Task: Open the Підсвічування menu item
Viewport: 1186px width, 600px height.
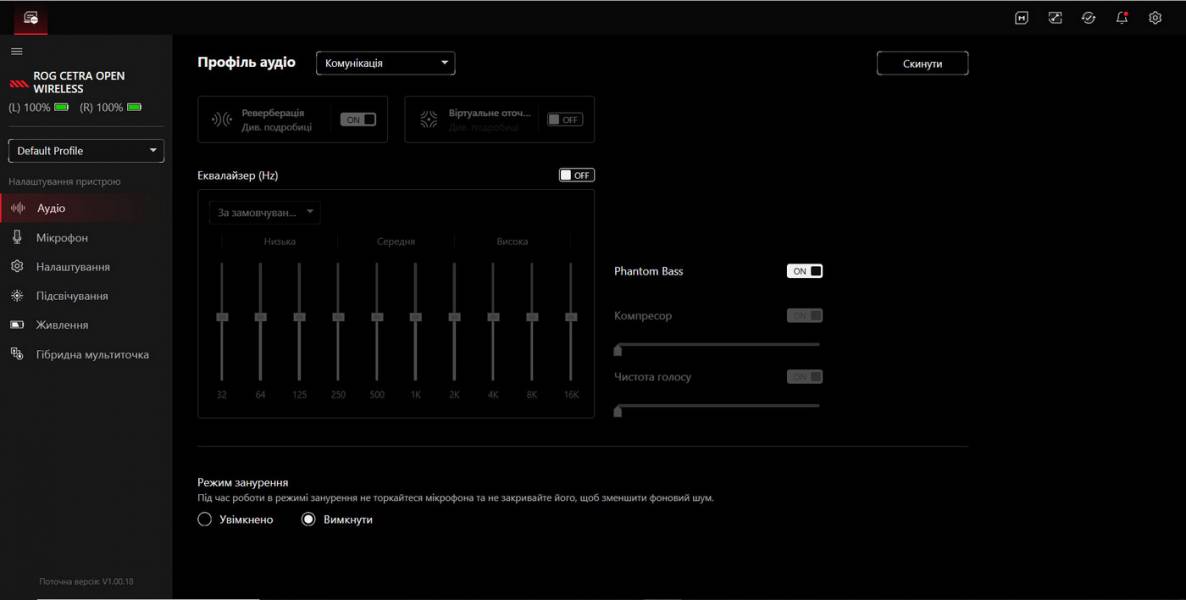Action: [x=72, y=296]
